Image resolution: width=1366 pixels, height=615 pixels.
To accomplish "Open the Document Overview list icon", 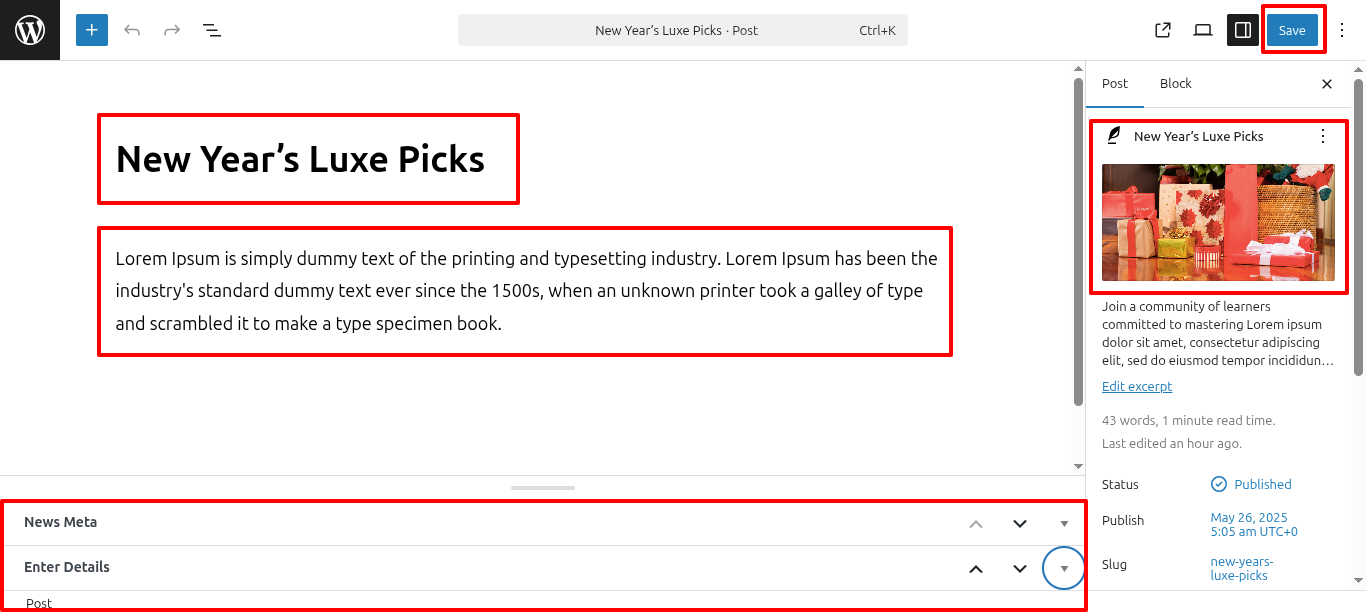I will coord(212,30).
